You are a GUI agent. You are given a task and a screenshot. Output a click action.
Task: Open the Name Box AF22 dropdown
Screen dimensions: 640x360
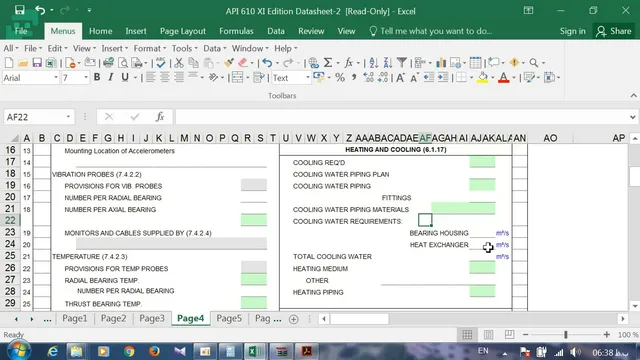tap(68, 117)
